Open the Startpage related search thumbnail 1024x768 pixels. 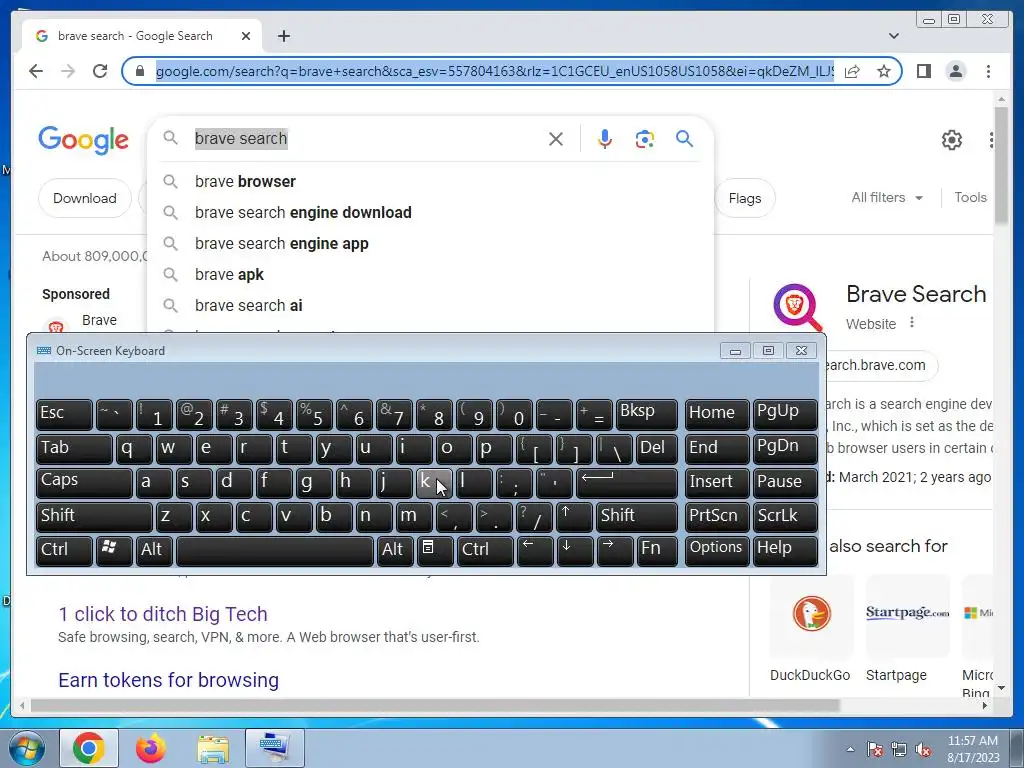pyautogui.click(x=907, y=615)
